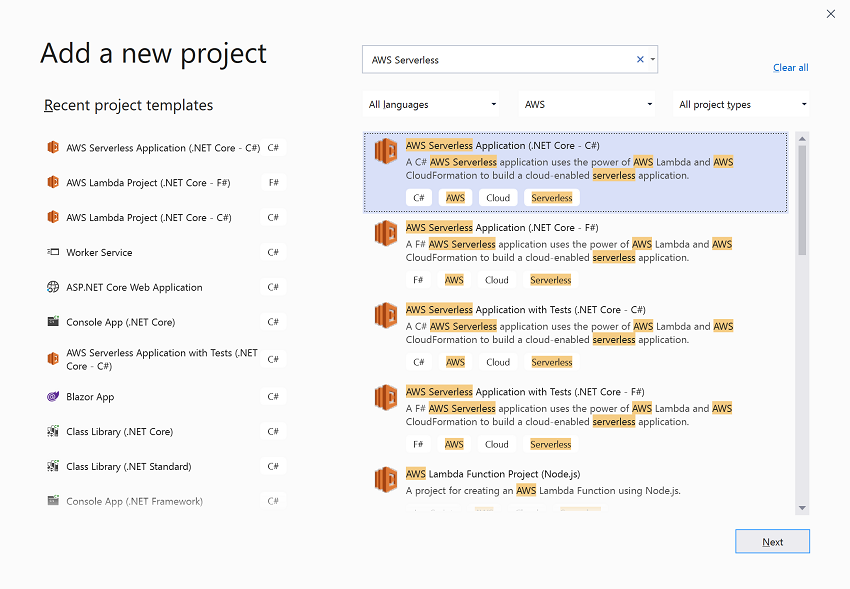The image size is (850, 589).
Task: Click the Worker Service template icon
Action: click(x=53, y=252)
